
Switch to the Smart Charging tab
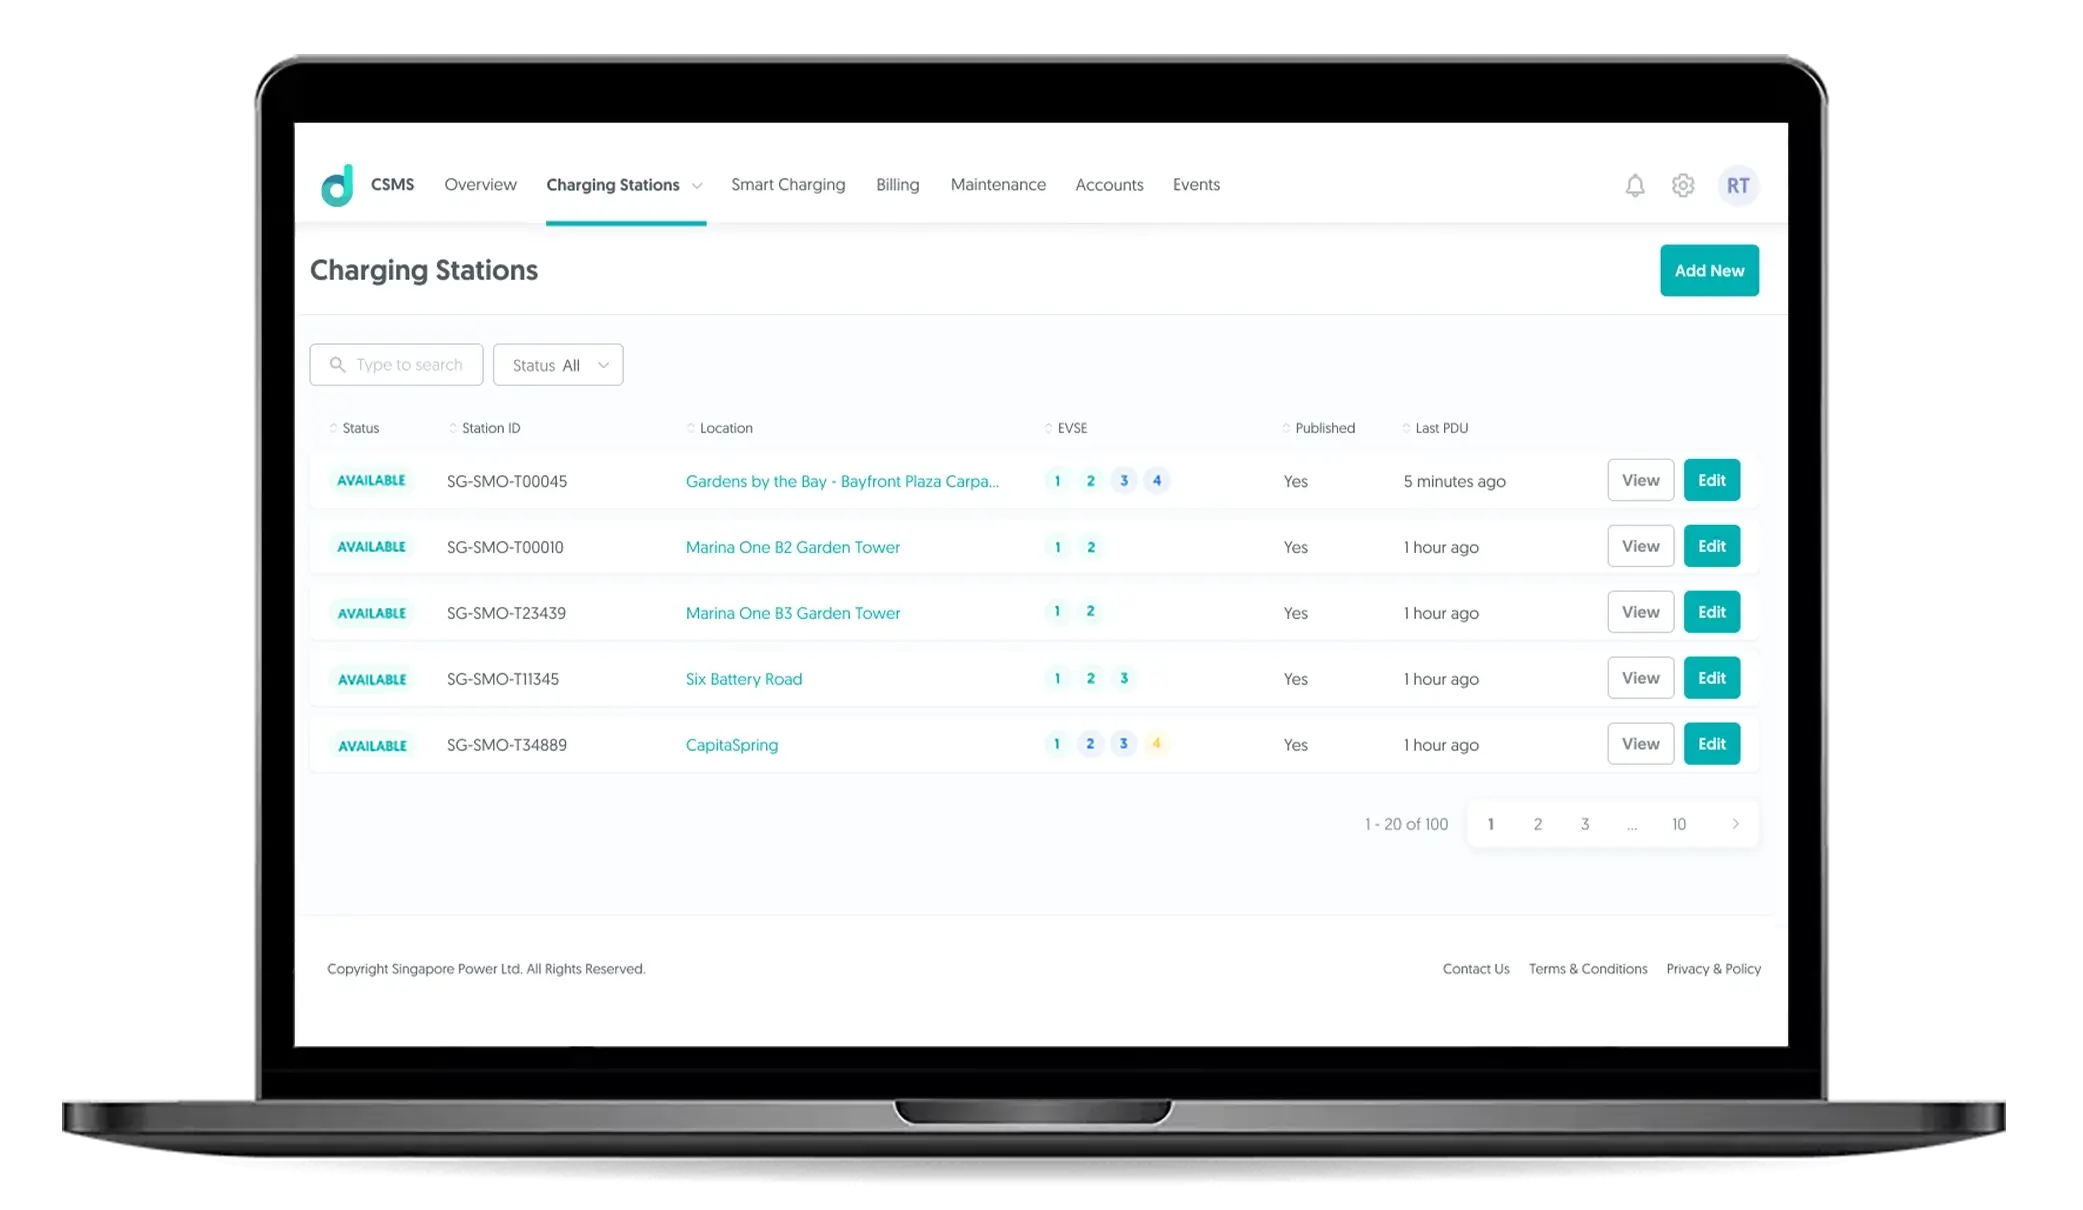coord(788,185)
